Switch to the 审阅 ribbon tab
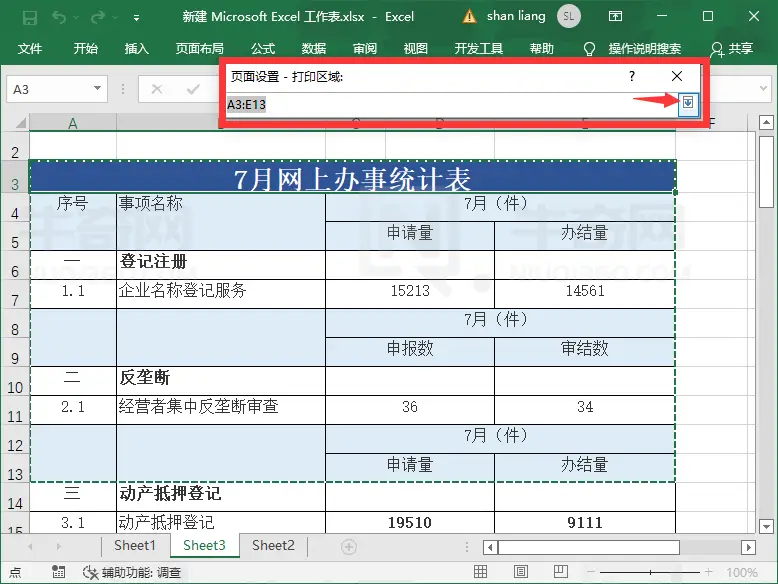Image resolution: width=778 pixels, height=584 pixels. coord(365,48)
